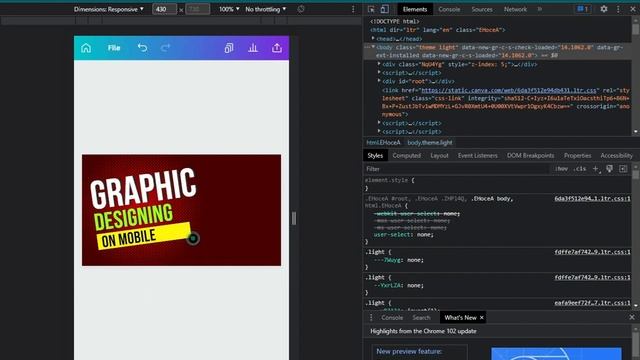This screenshot has width=640, height=360.
Task: Open New preview feature link
Action: click(409, 351)
